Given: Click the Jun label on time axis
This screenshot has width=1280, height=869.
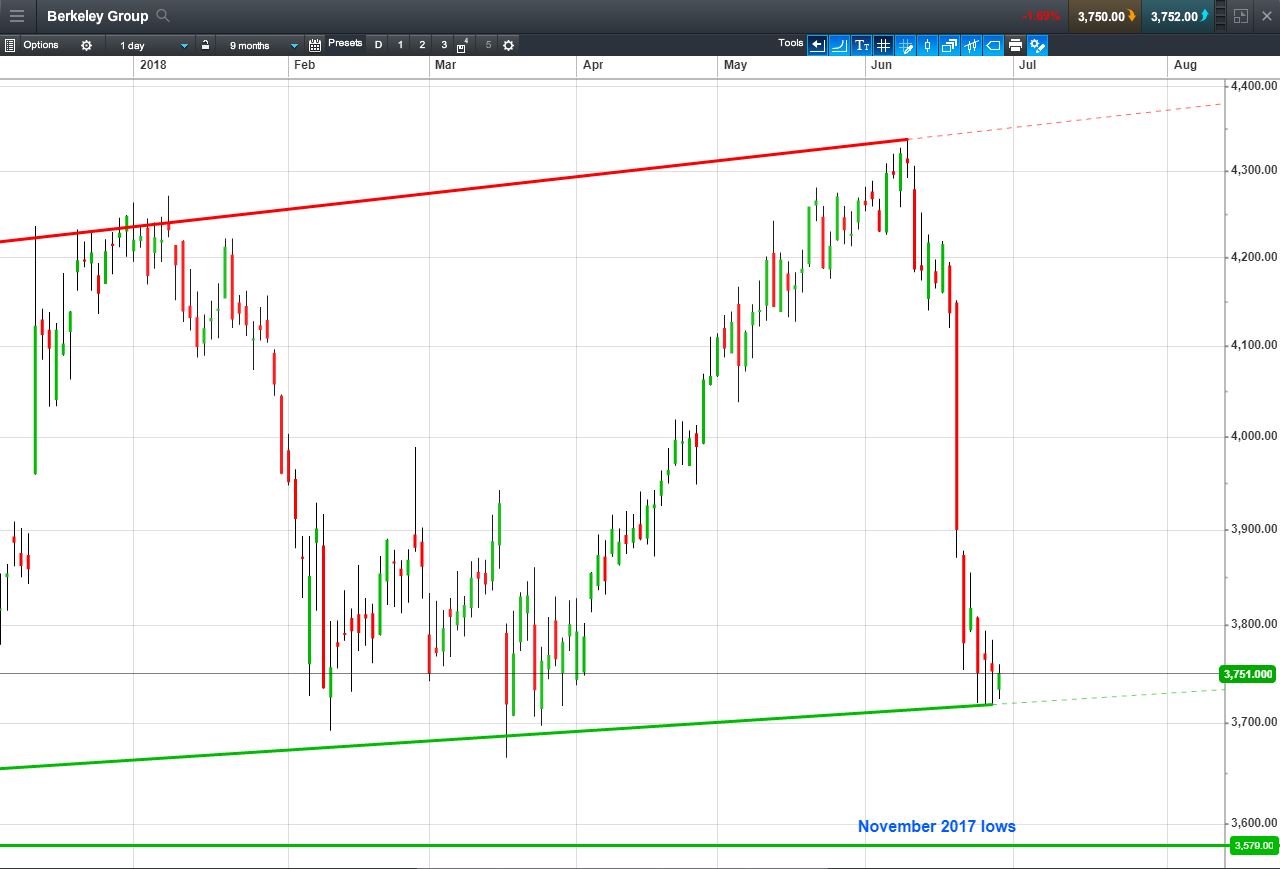Looking at the screenshot, I should 882,65.
